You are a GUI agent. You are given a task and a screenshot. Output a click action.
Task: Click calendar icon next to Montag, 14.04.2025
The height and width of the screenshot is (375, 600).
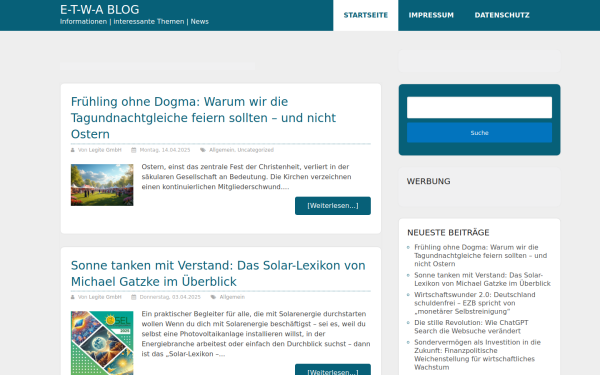click(134, 150)
